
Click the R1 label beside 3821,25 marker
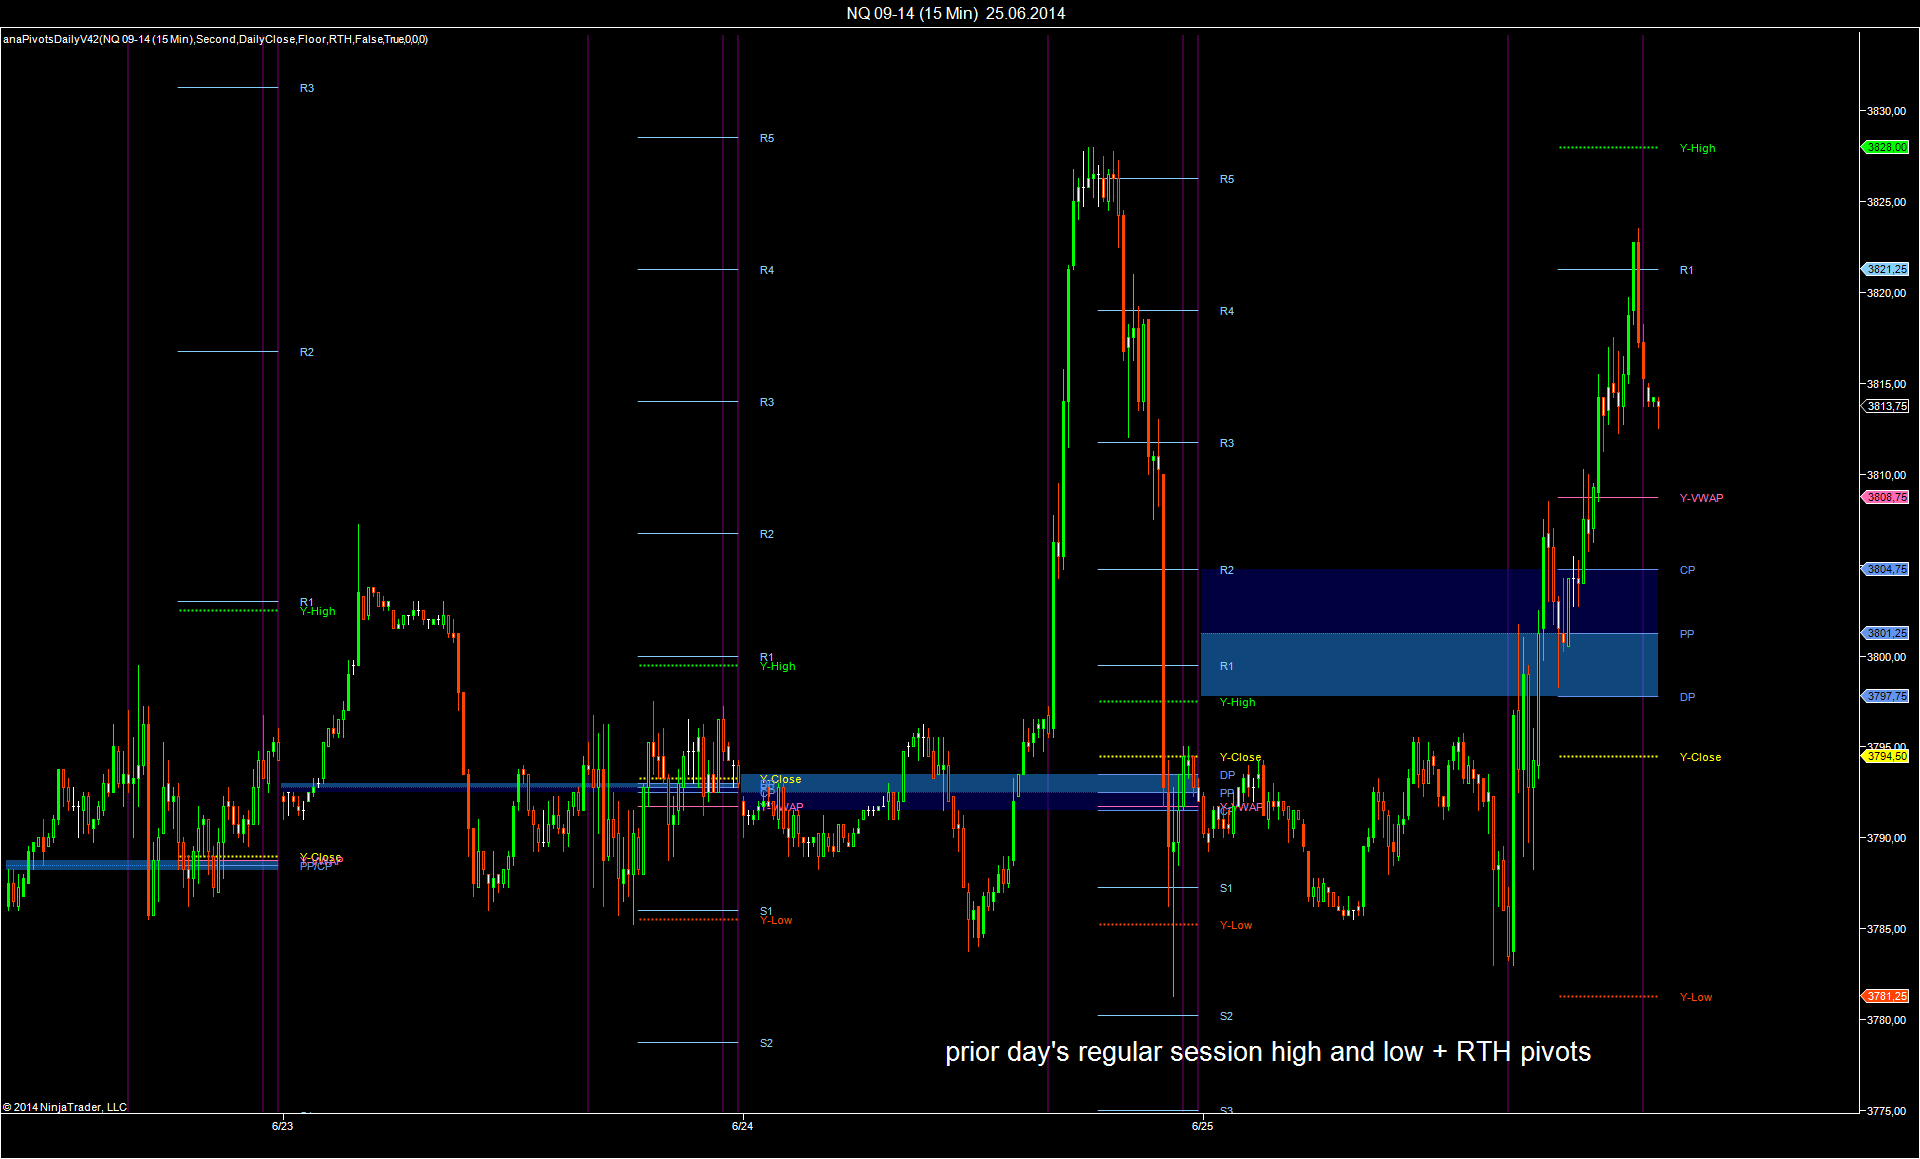coord(1686,270)
